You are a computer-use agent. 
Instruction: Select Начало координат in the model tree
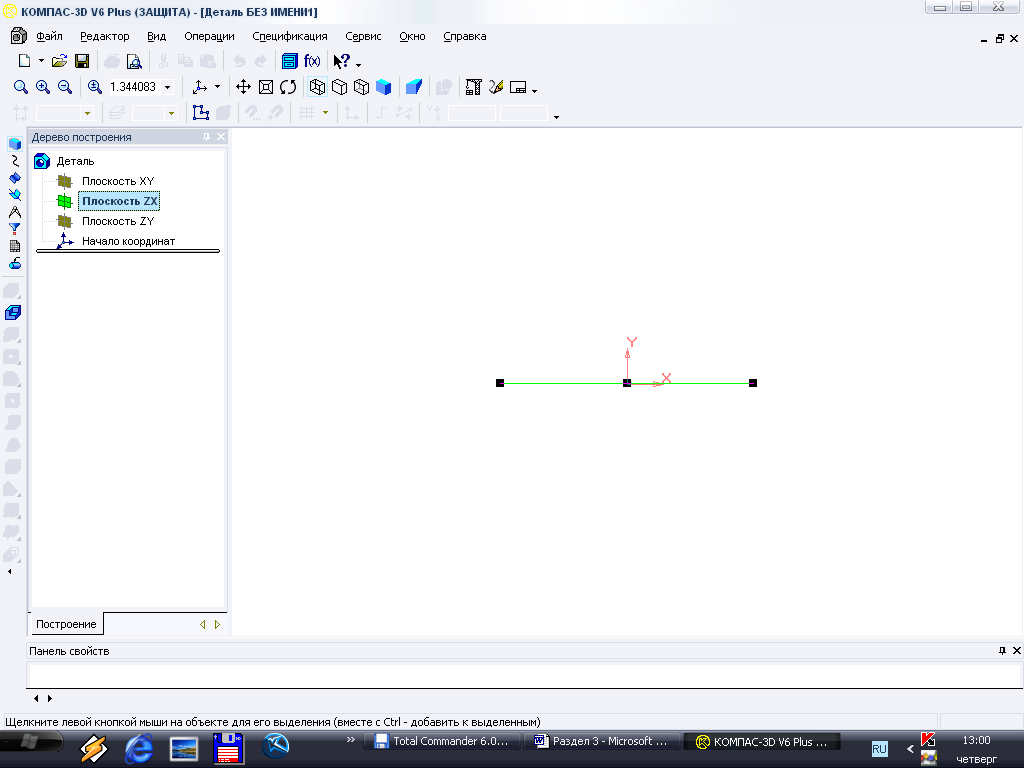tap(129, 241)
